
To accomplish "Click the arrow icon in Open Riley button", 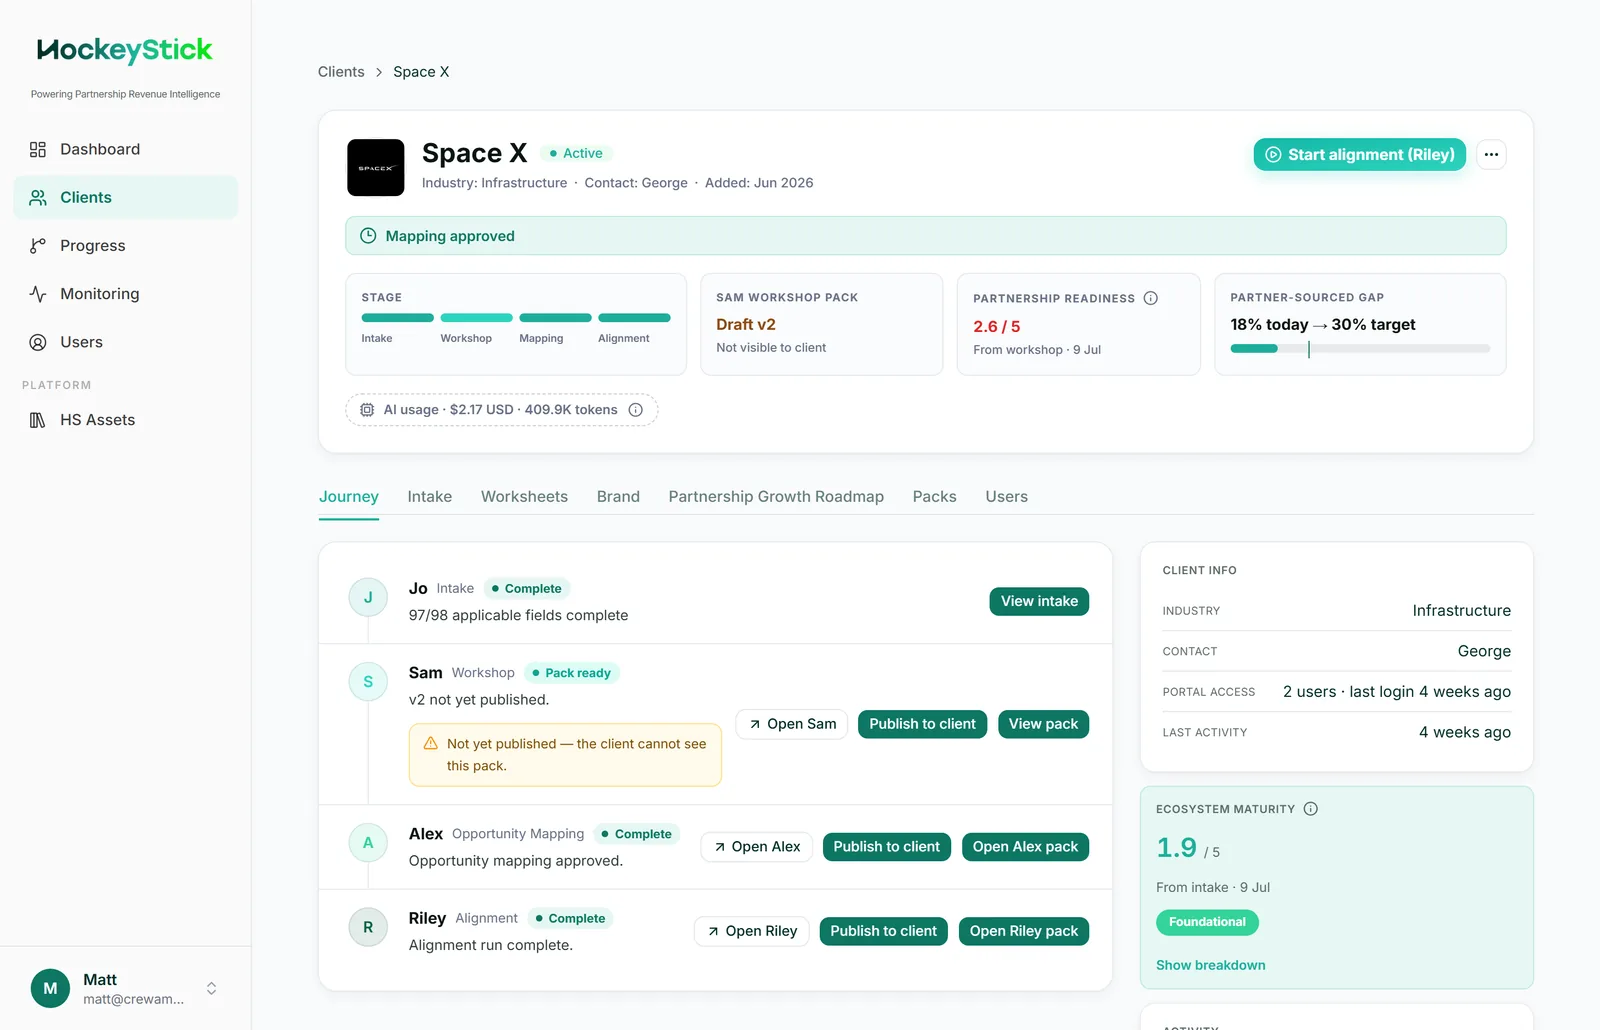I will [713, 931].
